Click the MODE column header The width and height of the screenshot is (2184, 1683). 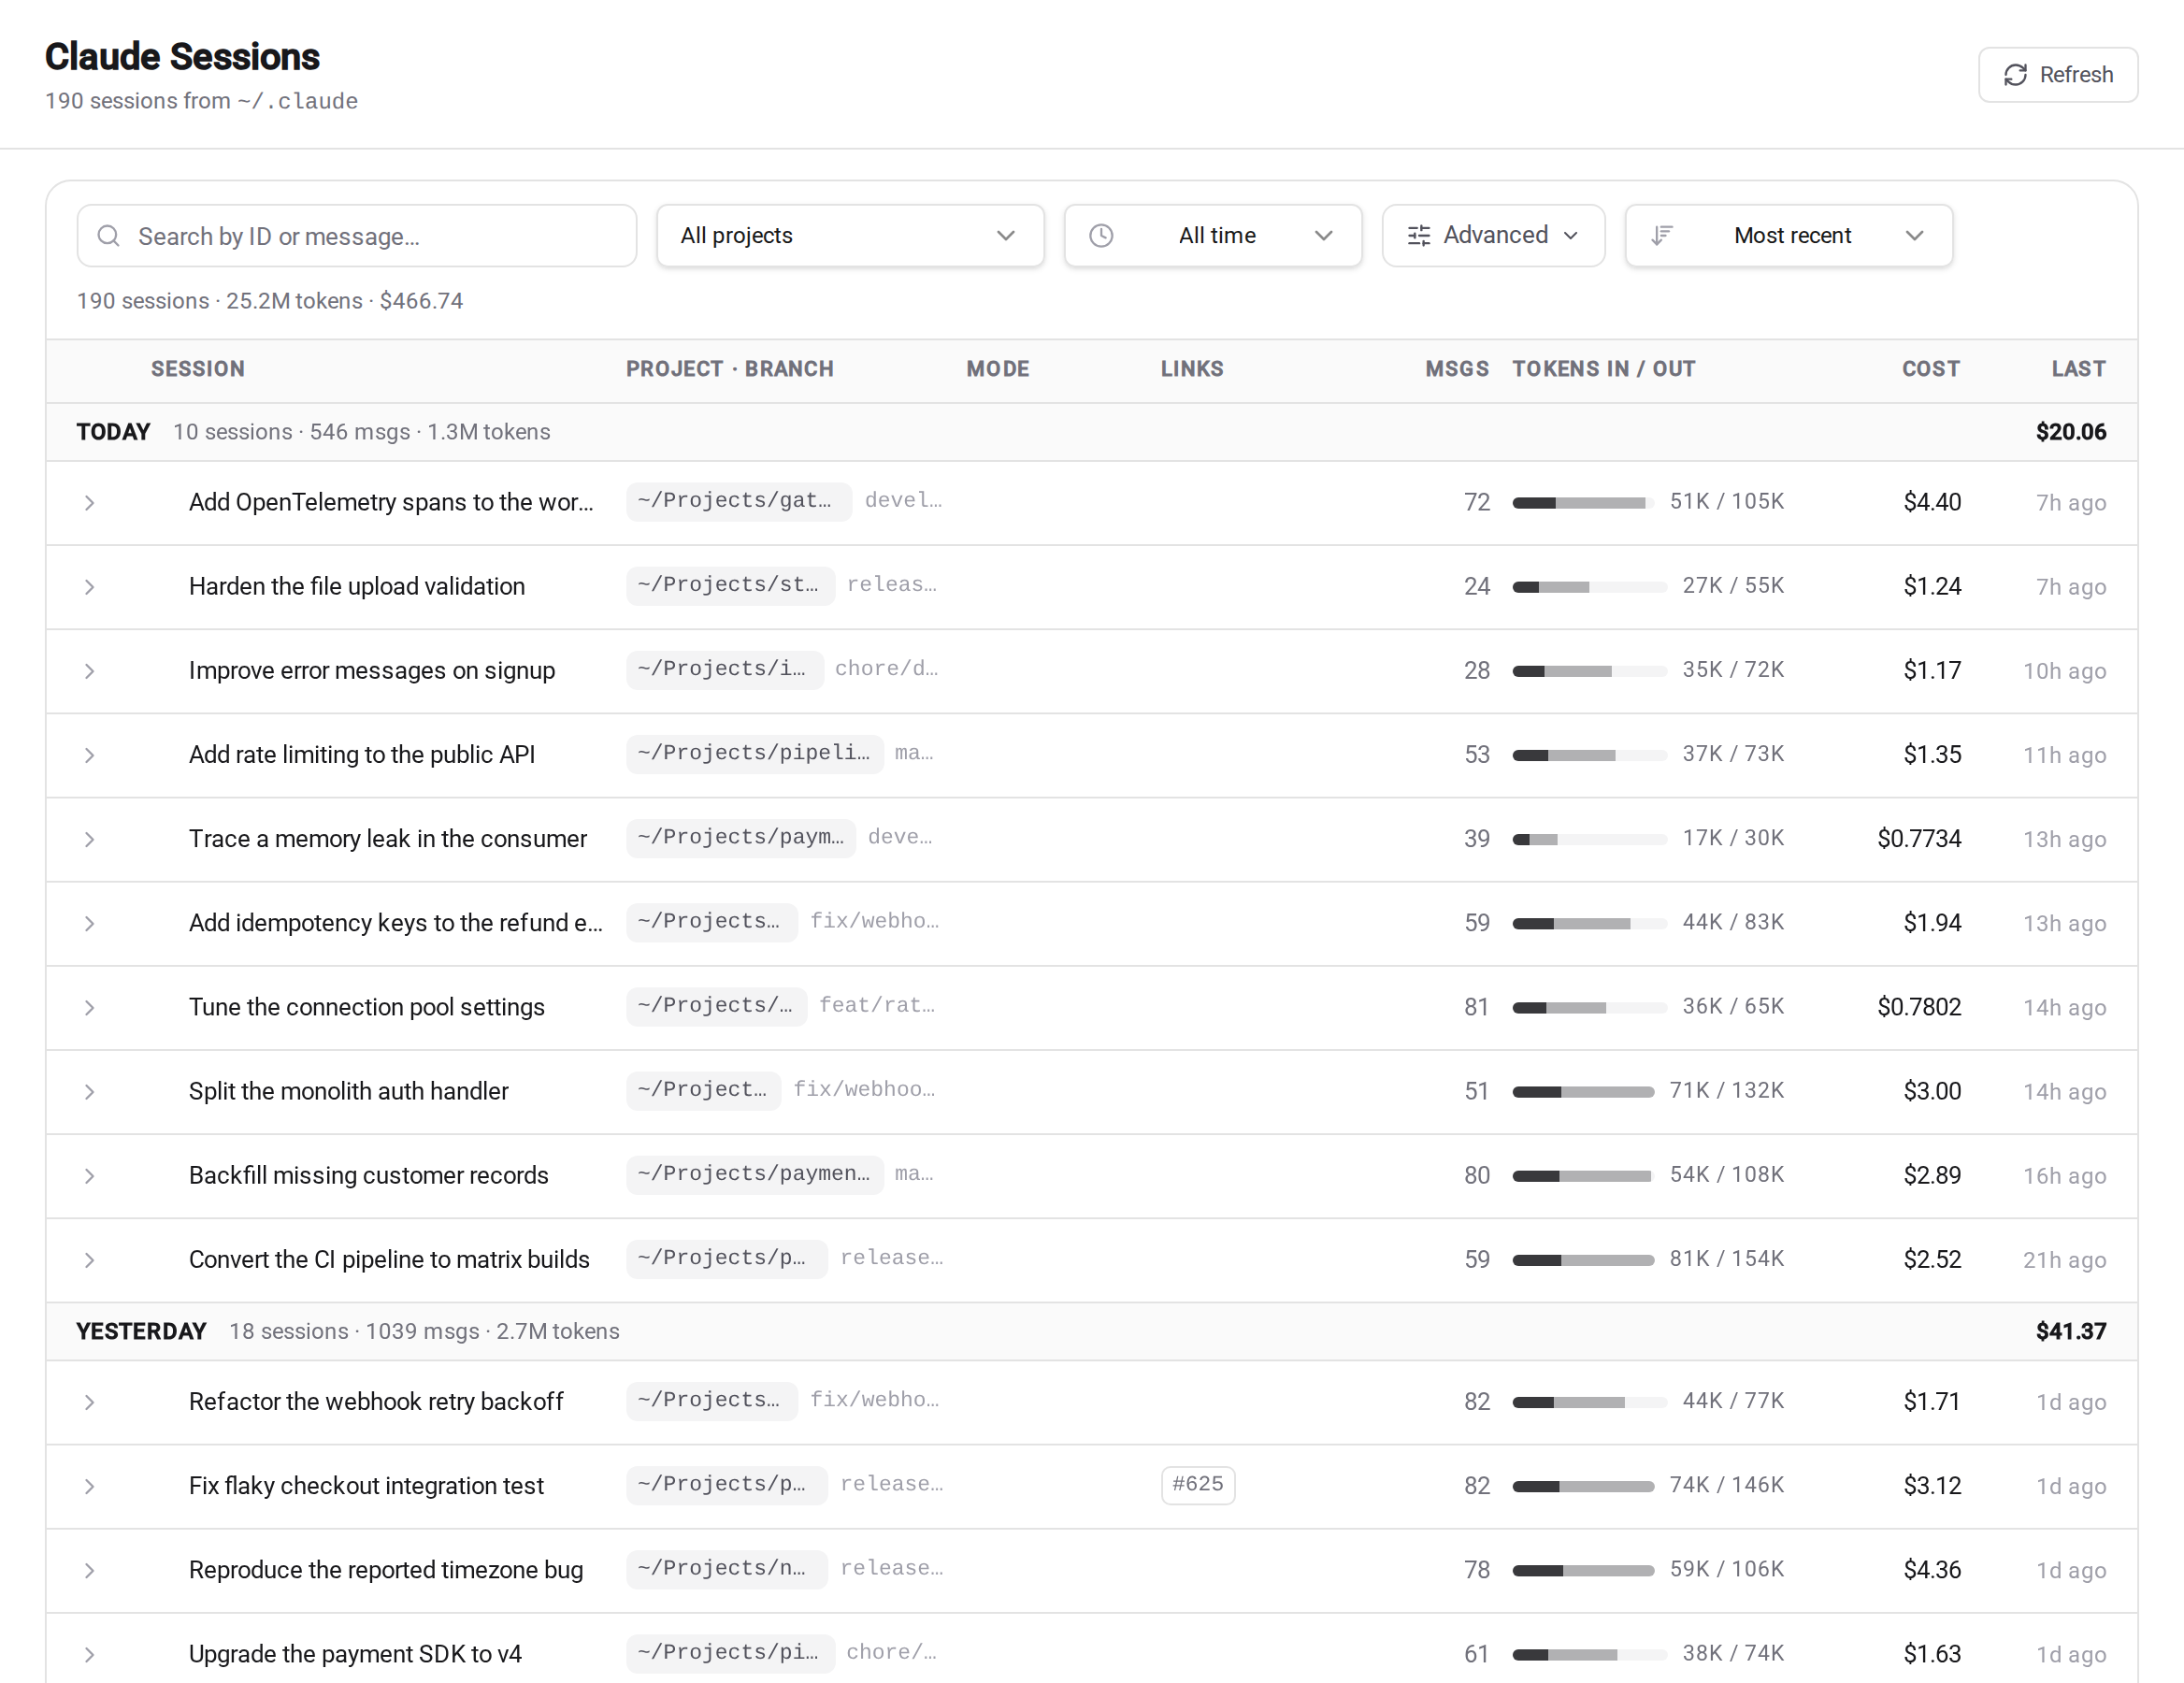point(997,369)
